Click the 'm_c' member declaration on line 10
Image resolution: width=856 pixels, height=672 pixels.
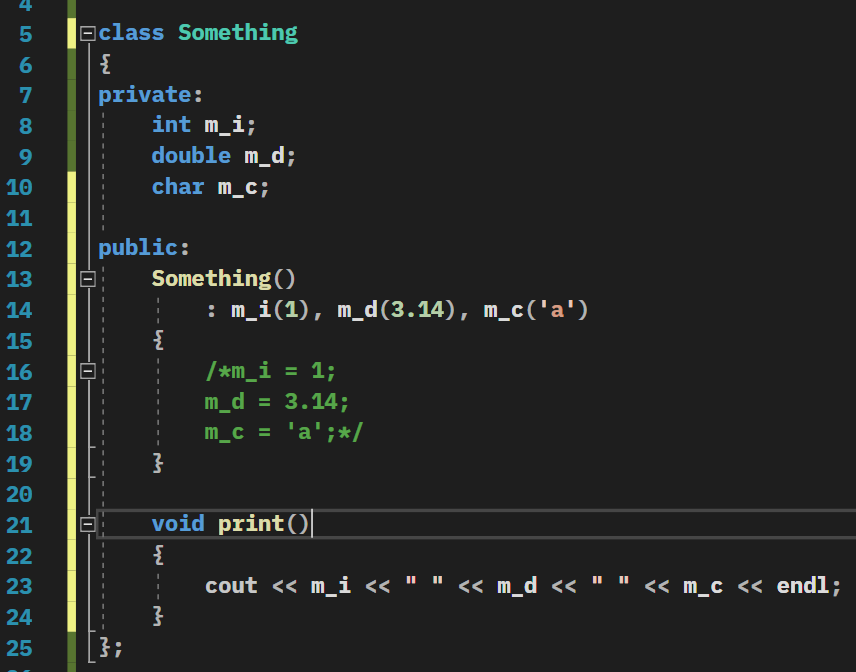point(237,188)
